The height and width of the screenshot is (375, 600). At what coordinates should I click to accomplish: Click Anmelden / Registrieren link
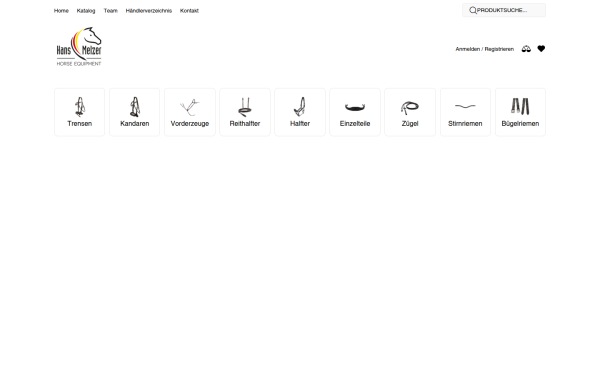[484, 49]
